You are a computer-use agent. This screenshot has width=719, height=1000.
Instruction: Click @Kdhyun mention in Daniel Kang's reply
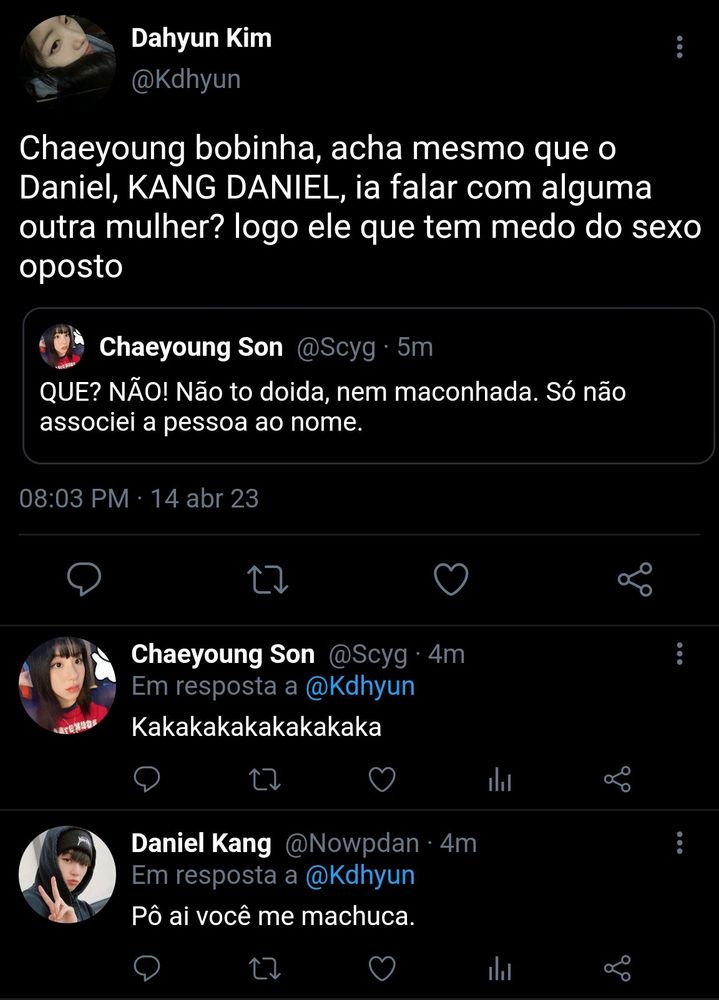point(359,875)
